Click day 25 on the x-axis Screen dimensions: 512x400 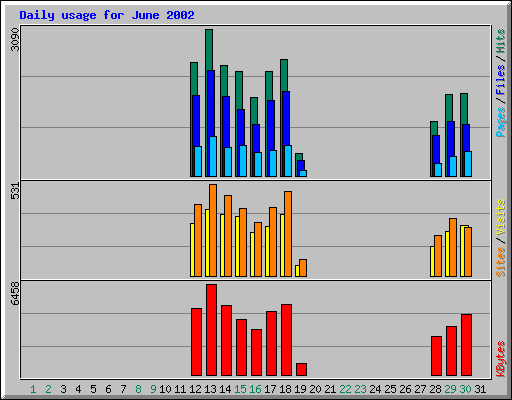(x=390, y=389)
